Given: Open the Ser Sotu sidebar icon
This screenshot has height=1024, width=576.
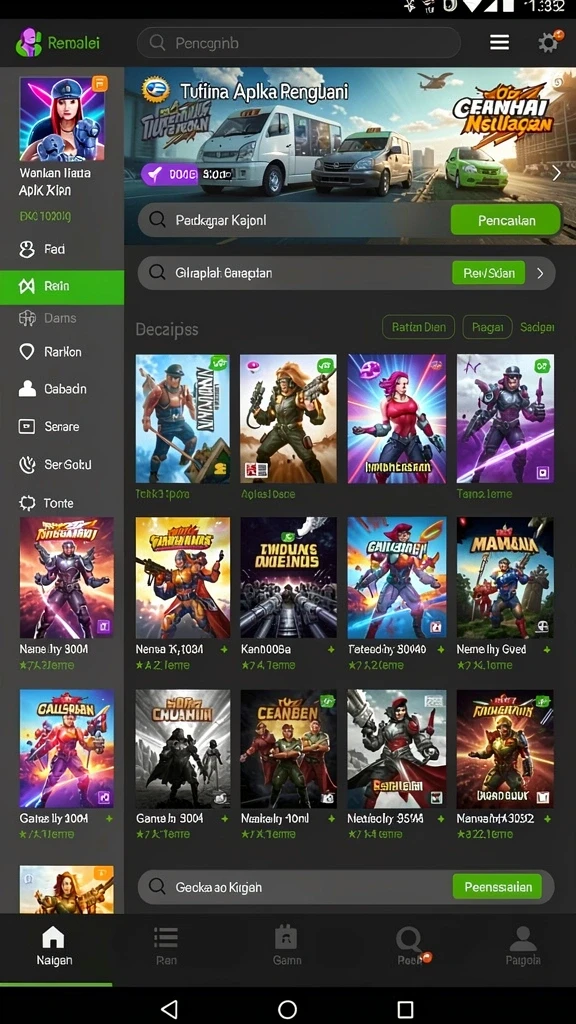Looking at the screenshot, I should pos(27,464).
